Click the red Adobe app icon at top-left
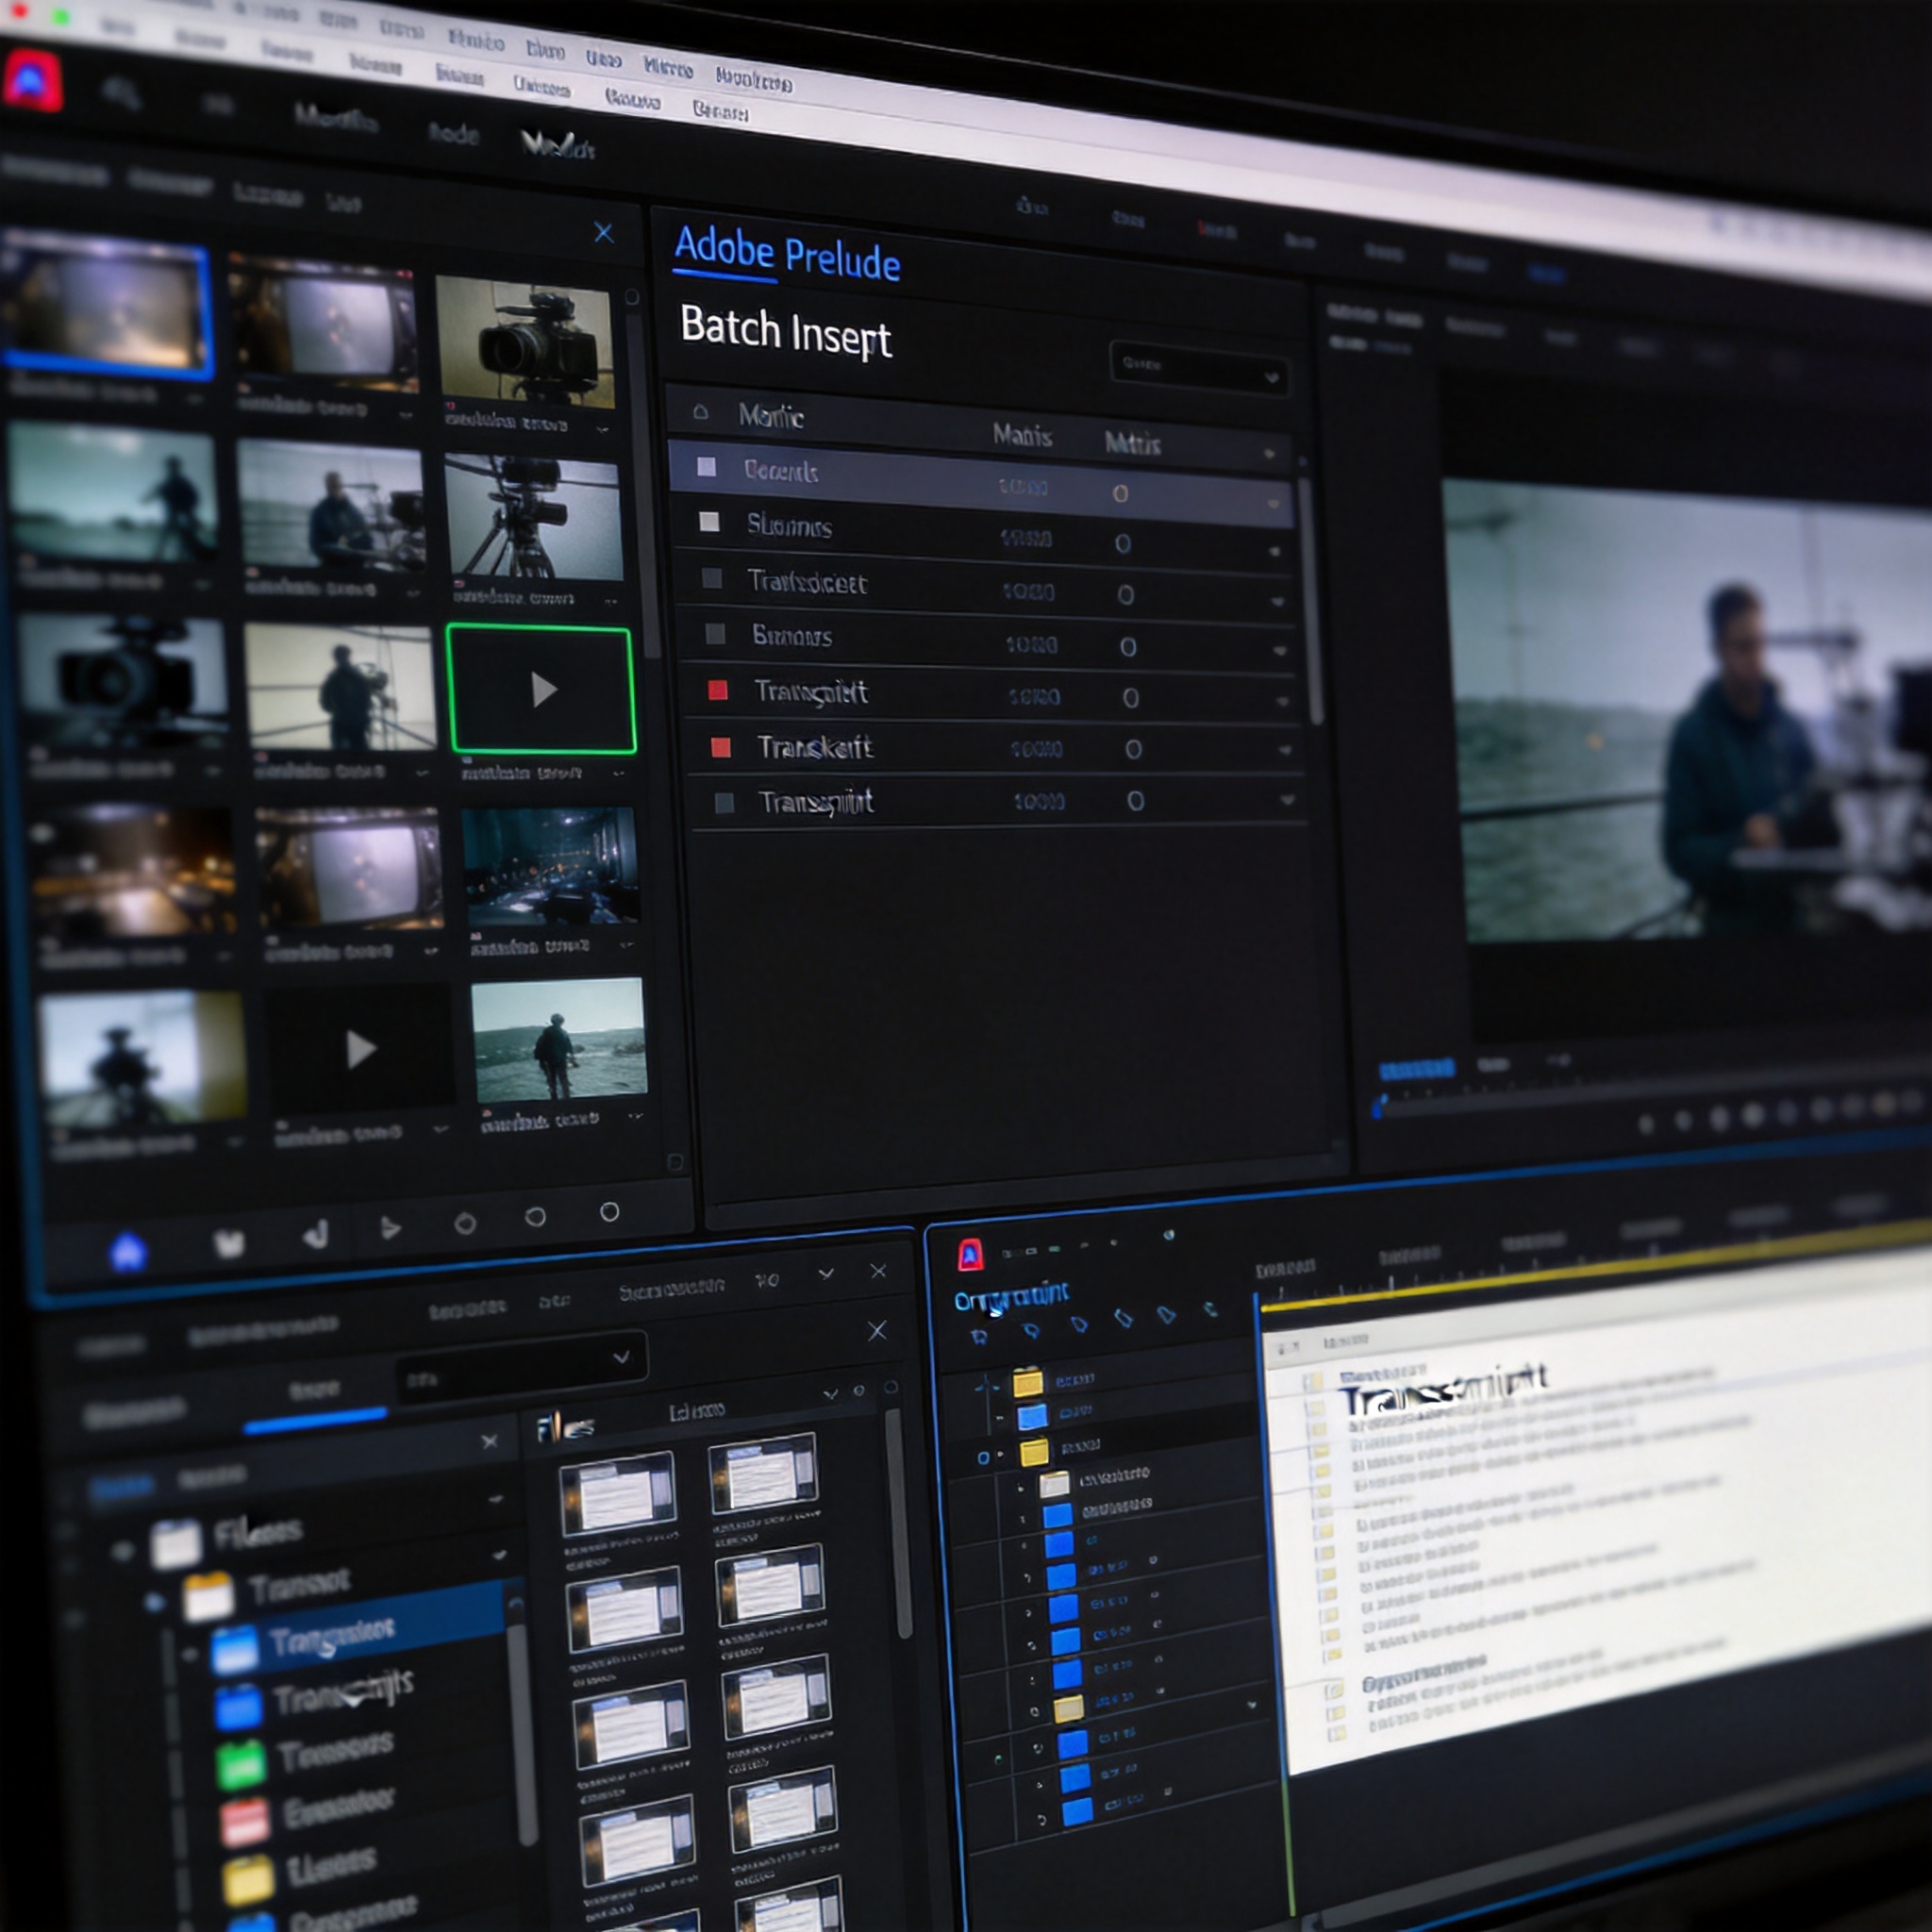 pos(32,79)
